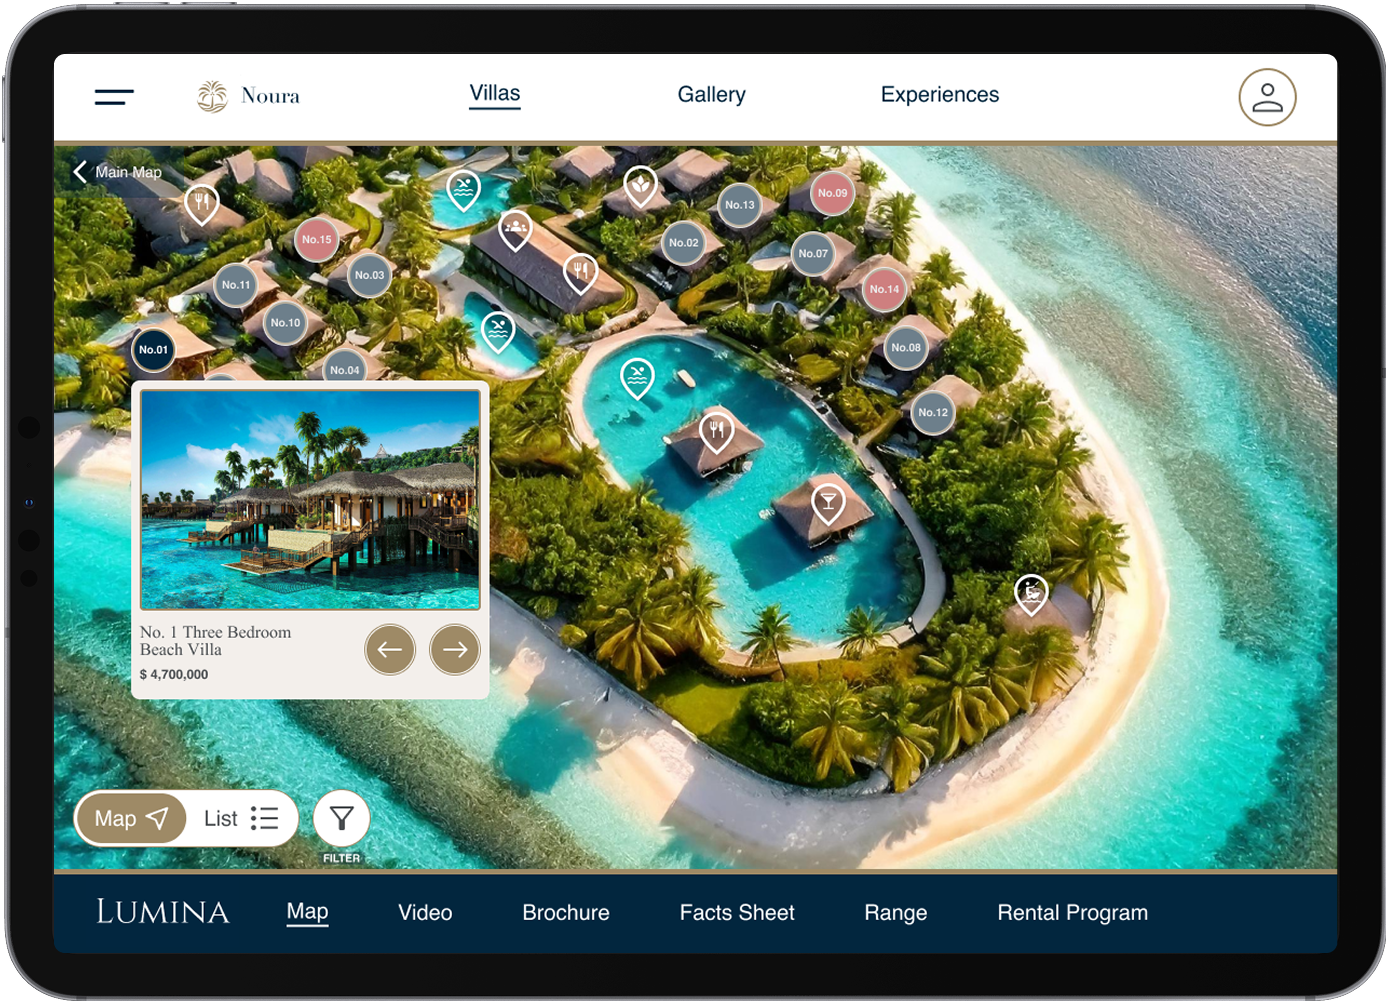Select villa marker No.09
Screen dimensions: 1386x1001
[x=832, y=193]
